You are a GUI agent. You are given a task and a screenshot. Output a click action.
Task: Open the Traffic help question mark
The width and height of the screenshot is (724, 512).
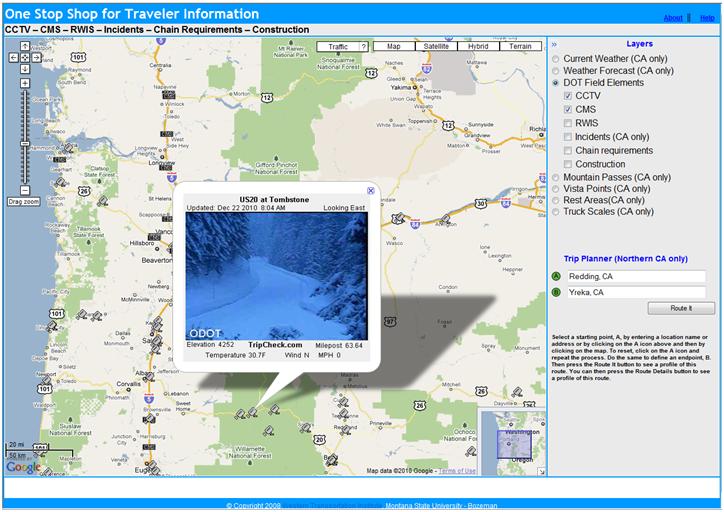(364, 47)
